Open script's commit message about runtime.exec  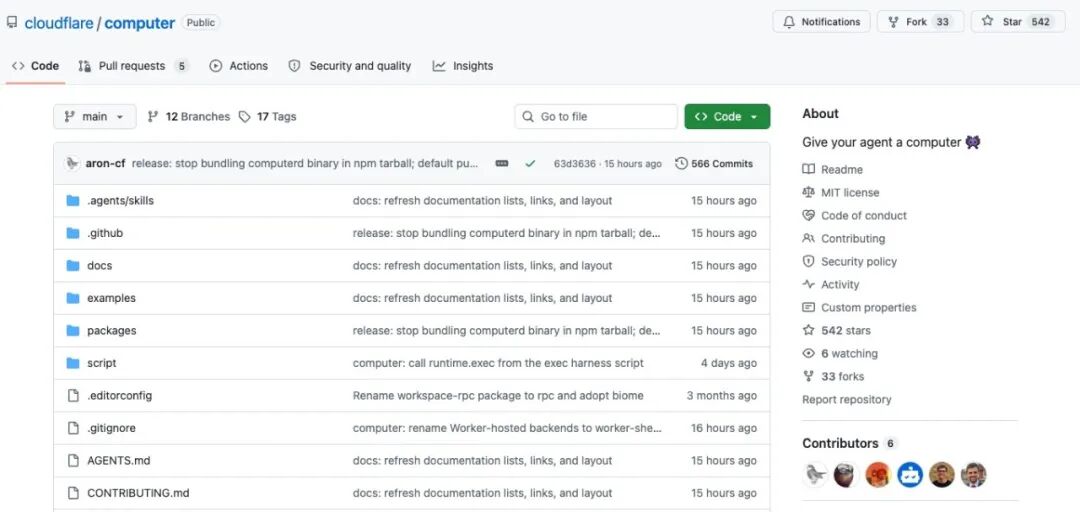pos(498,363)
